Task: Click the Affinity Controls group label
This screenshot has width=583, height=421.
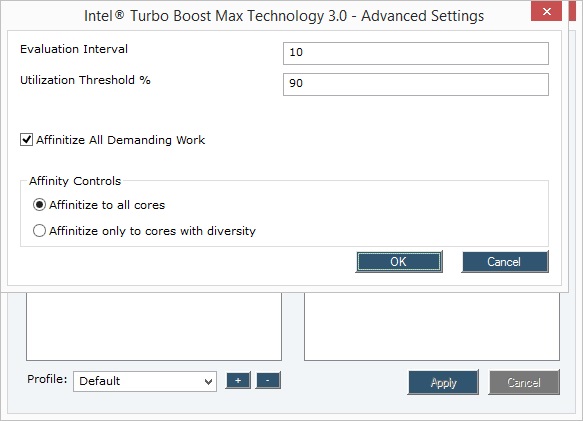Action: [x=75, y=181]
